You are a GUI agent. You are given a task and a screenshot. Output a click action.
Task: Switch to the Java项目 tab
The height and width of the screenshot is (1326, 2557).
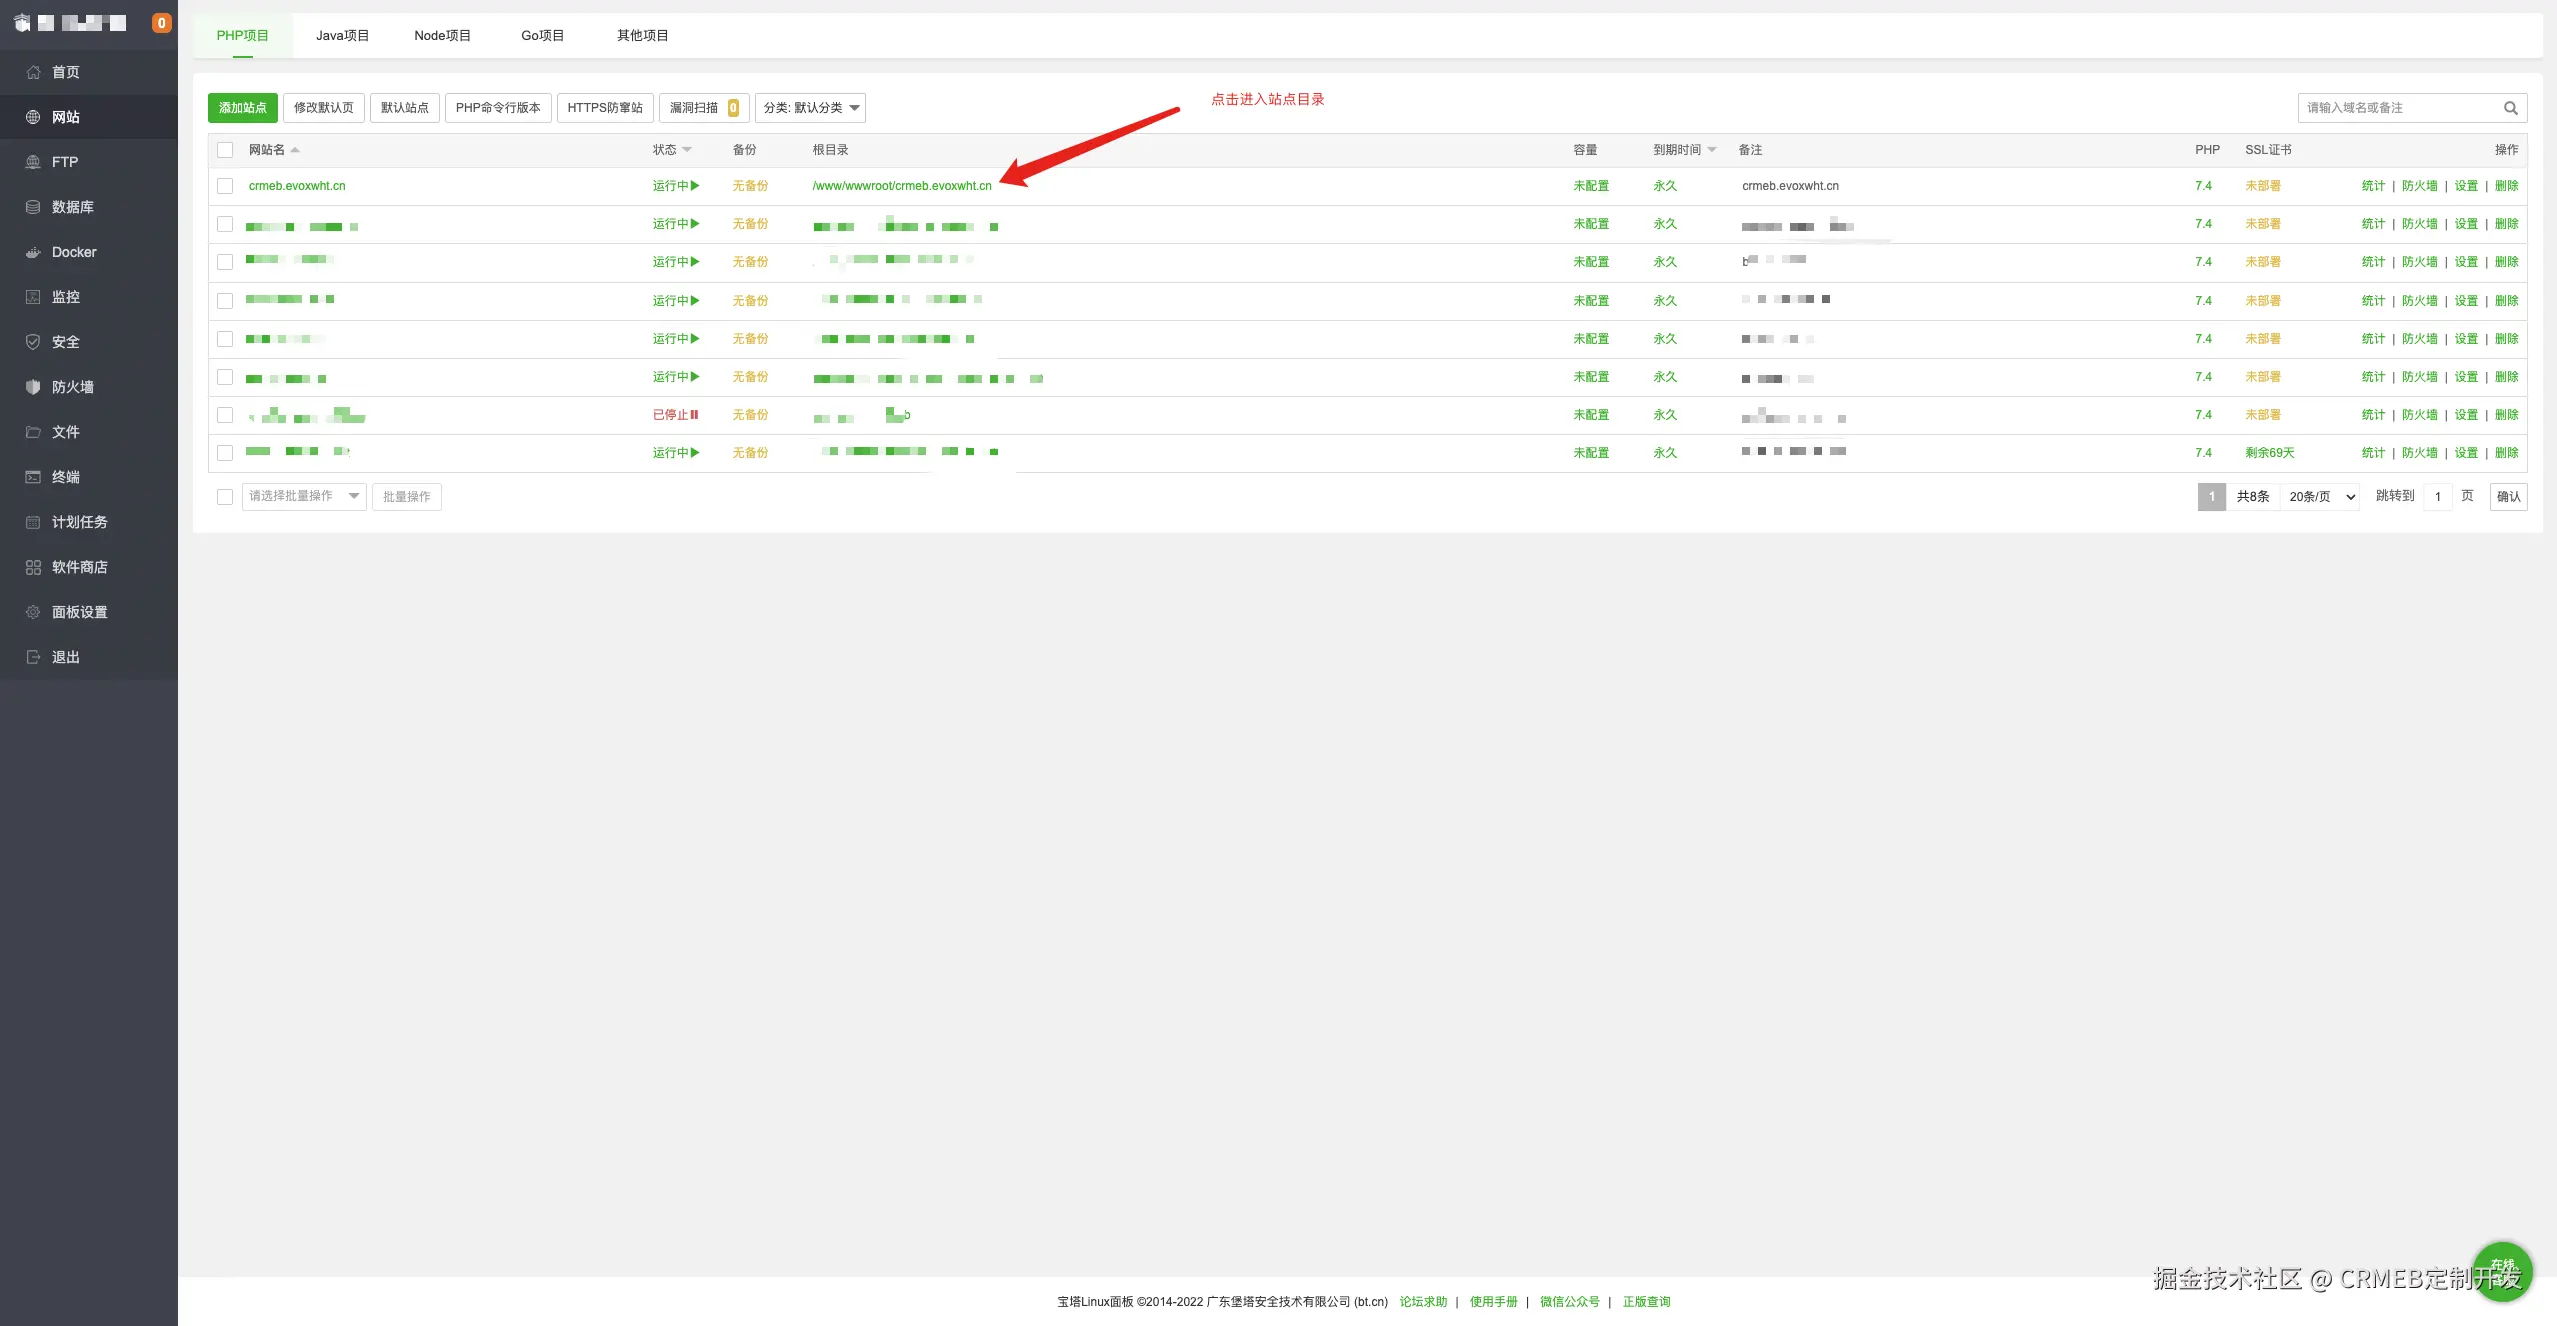(342, 35)
